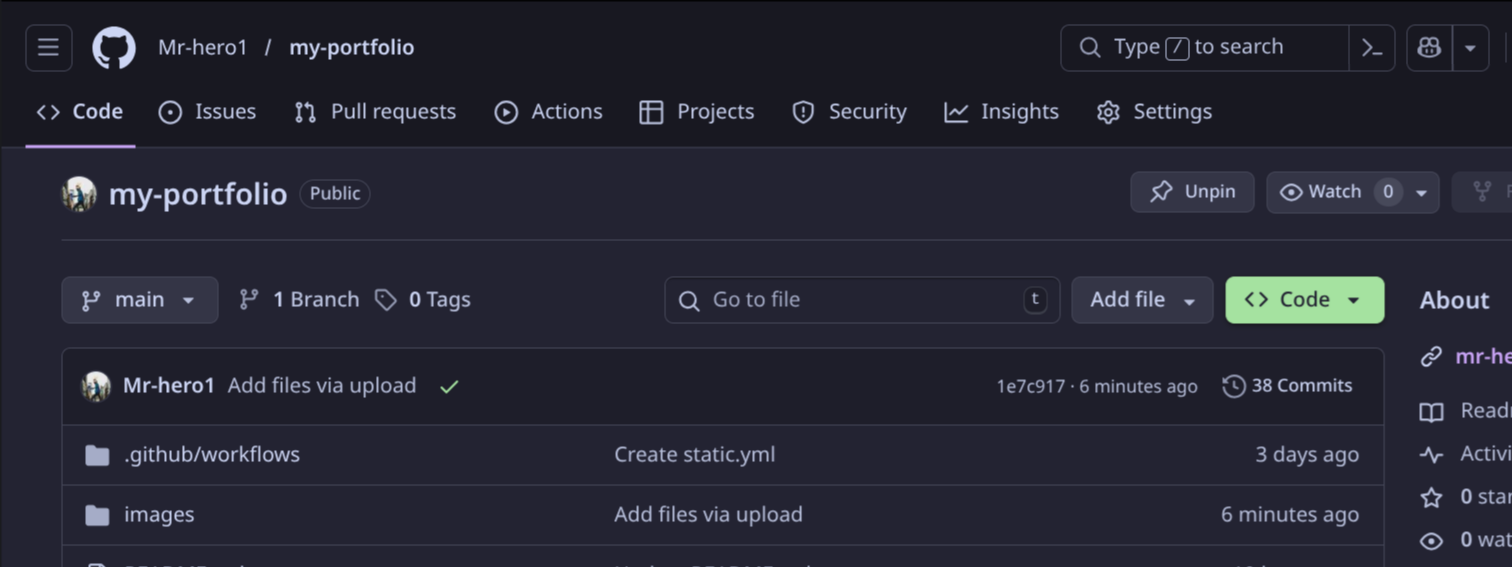This screenshot has width=1512, height=567.
Task: Click the green check status icon
Action: click(449, 386)
